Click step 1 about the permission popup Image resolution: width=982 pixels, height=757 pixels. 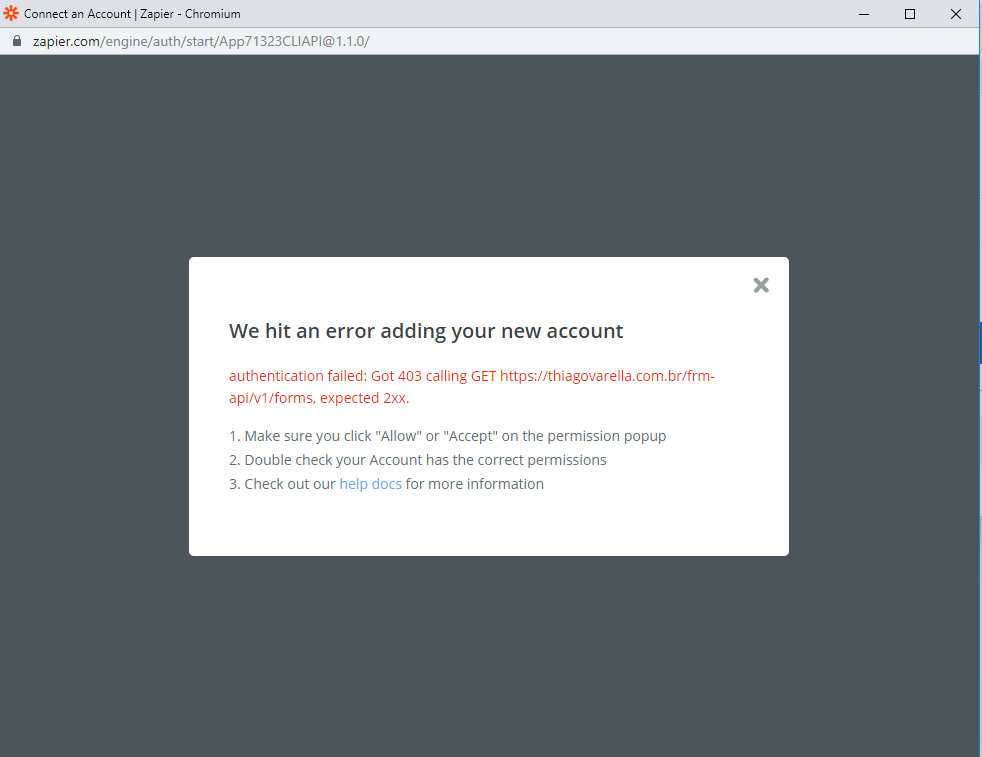point(448,436)
